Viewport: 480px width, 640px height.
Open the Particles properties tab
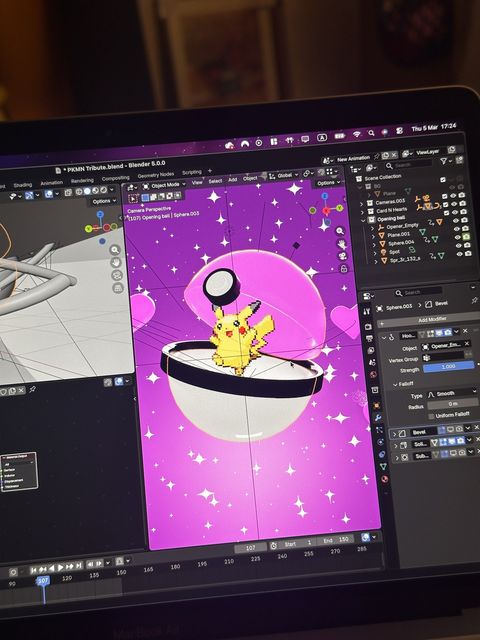(380, 430)
